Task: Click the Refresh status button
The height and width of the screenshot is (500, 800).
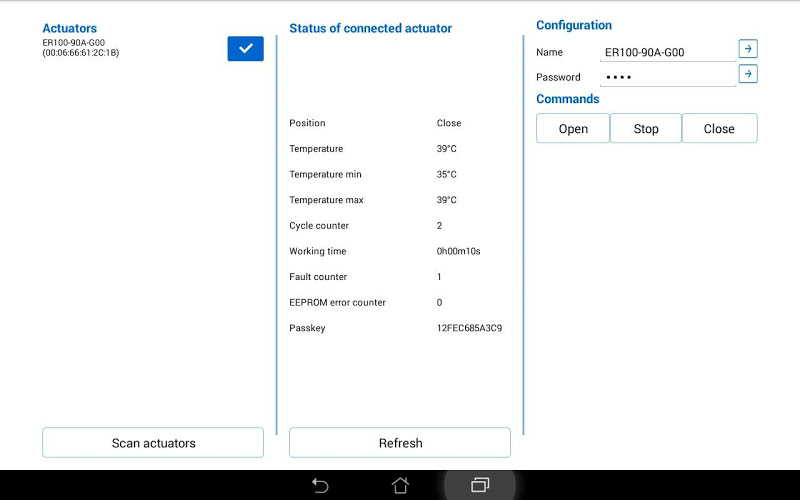Action: point(400,443)
